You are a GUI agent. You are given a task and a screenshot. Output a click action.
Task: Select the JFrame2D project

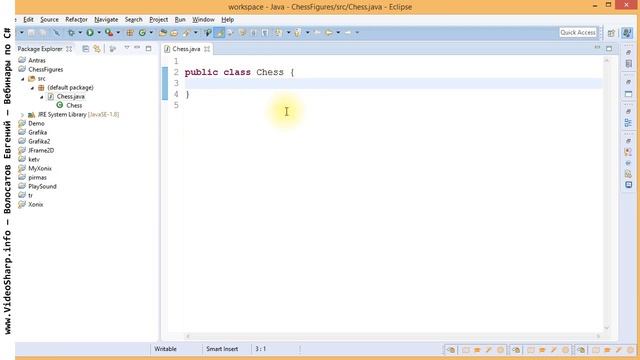pyautogui.click(x=41, y=150)
